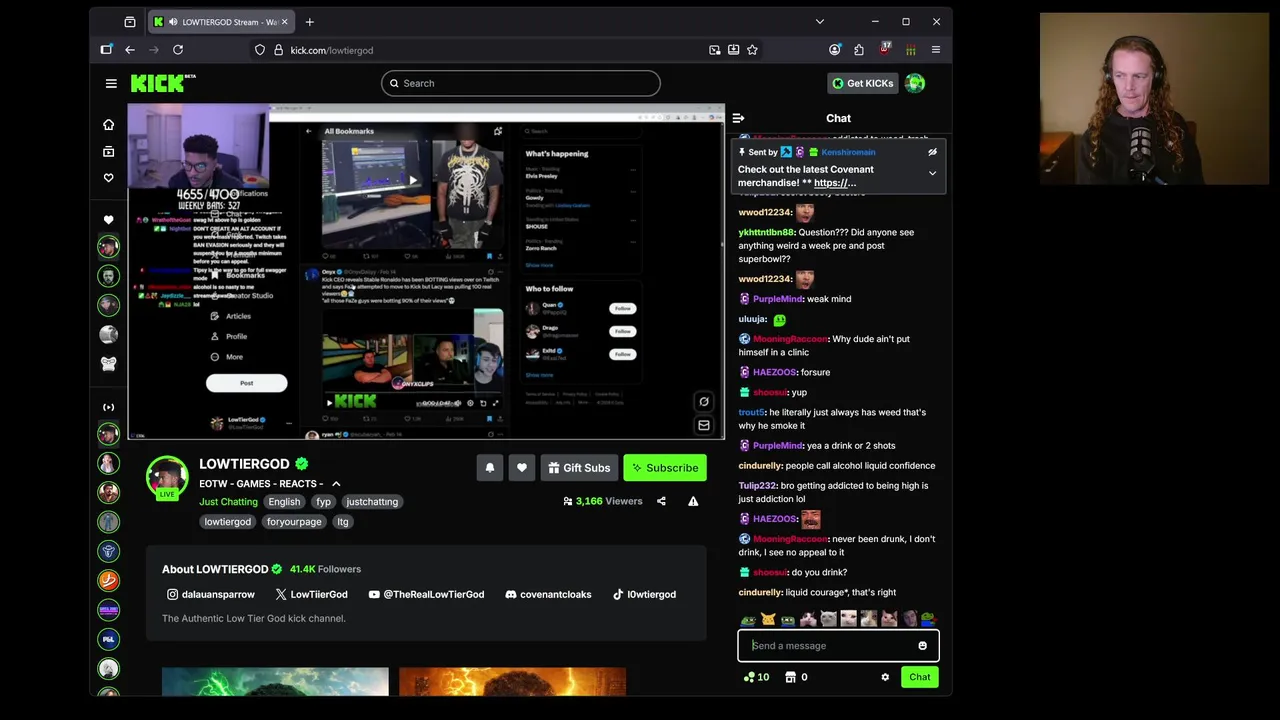Viewport: 1280px width, 720px height.
Task: Select the English tag
Action: click(284, 502)
